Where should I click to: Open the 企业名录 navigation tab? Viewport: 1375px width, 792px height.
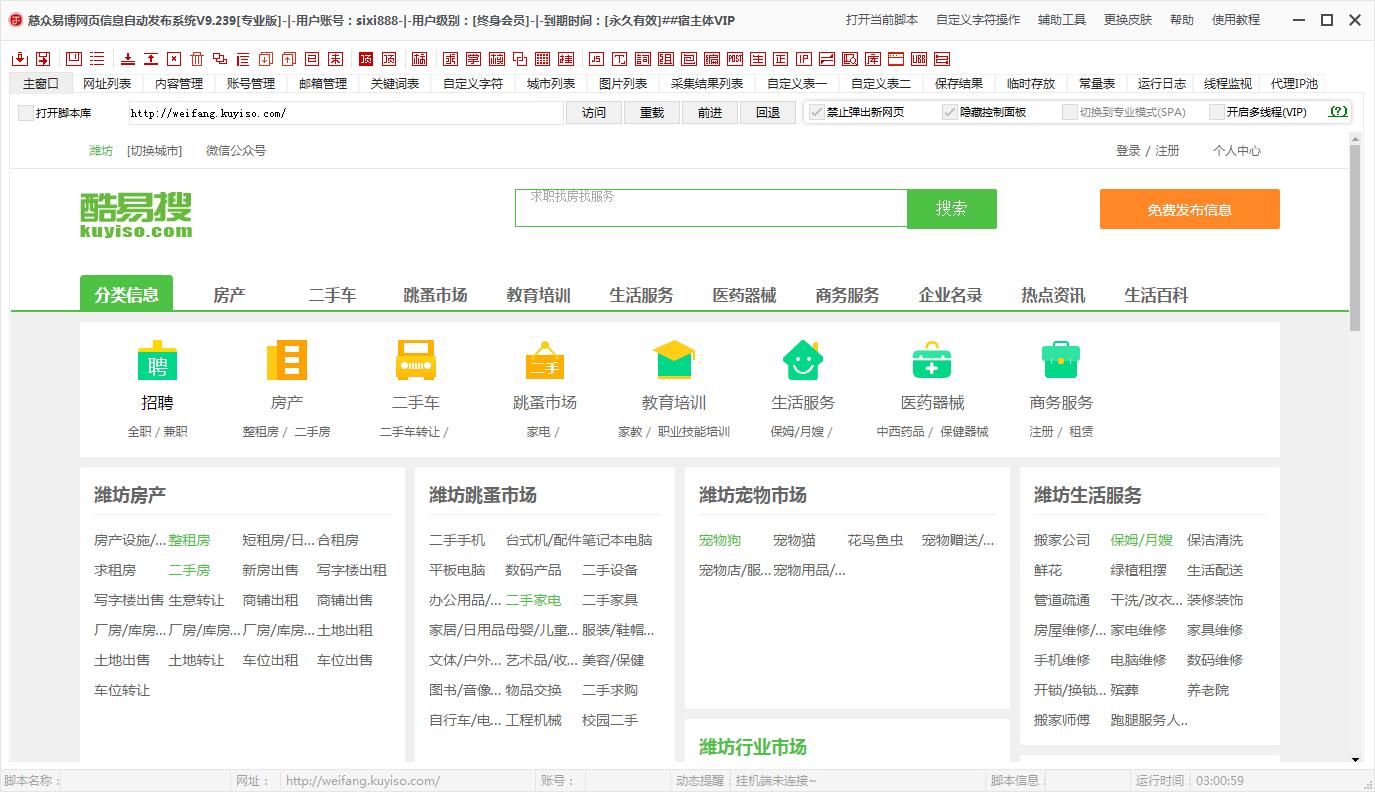951,295
